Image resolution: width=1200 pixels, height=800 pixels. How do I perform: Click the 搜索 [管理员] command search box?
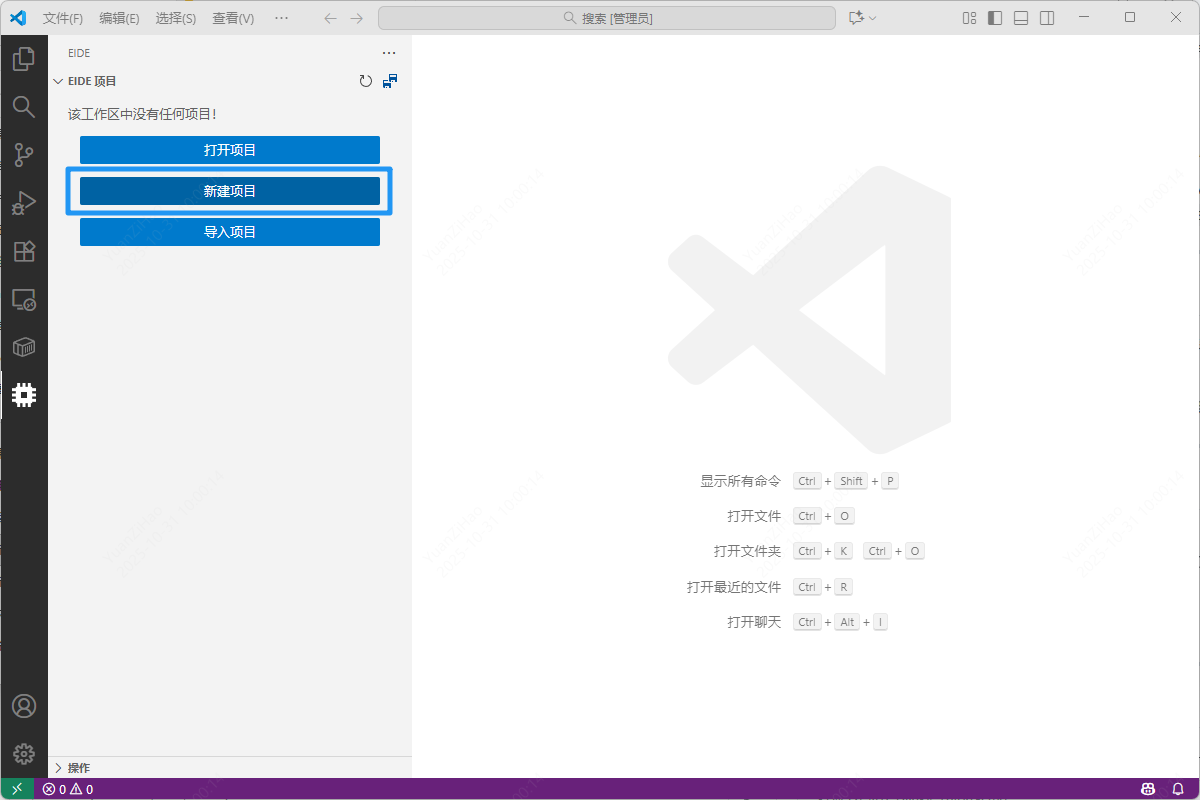click(x=607, y=18)
